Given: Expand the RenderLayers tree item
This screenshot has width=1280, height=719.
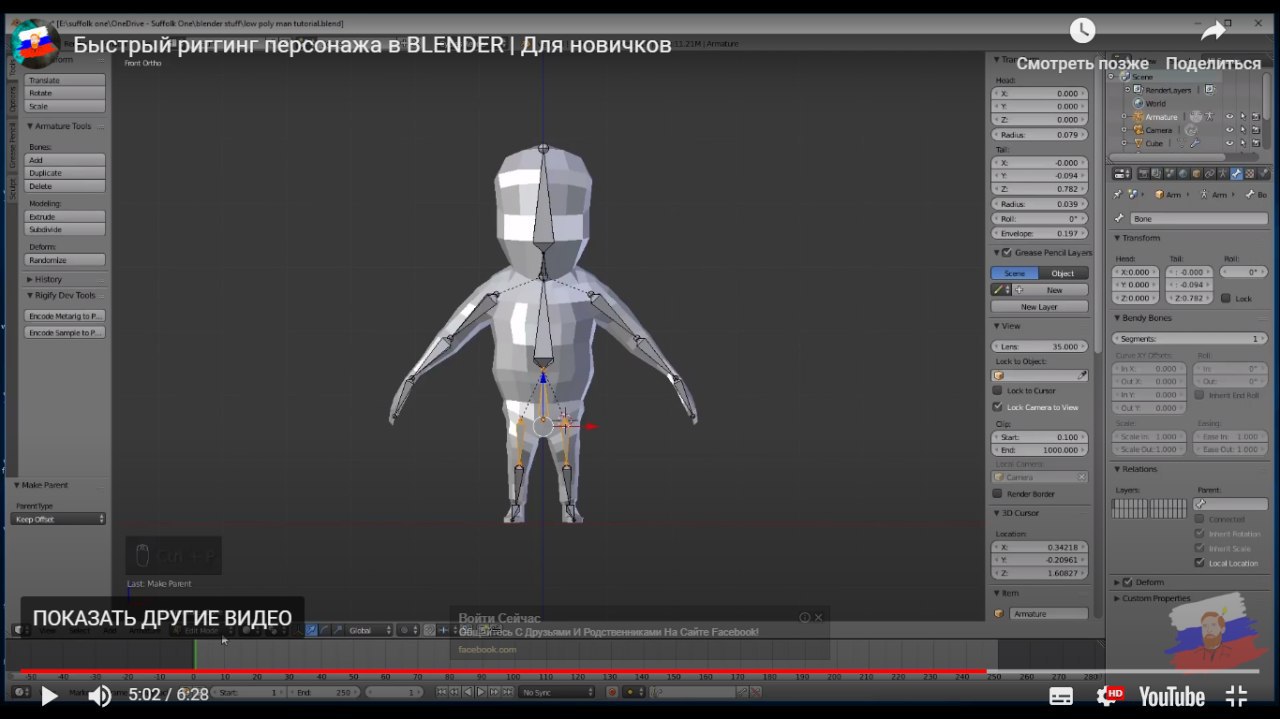Looking at the screenshot, I should [x=1125, y=90].
